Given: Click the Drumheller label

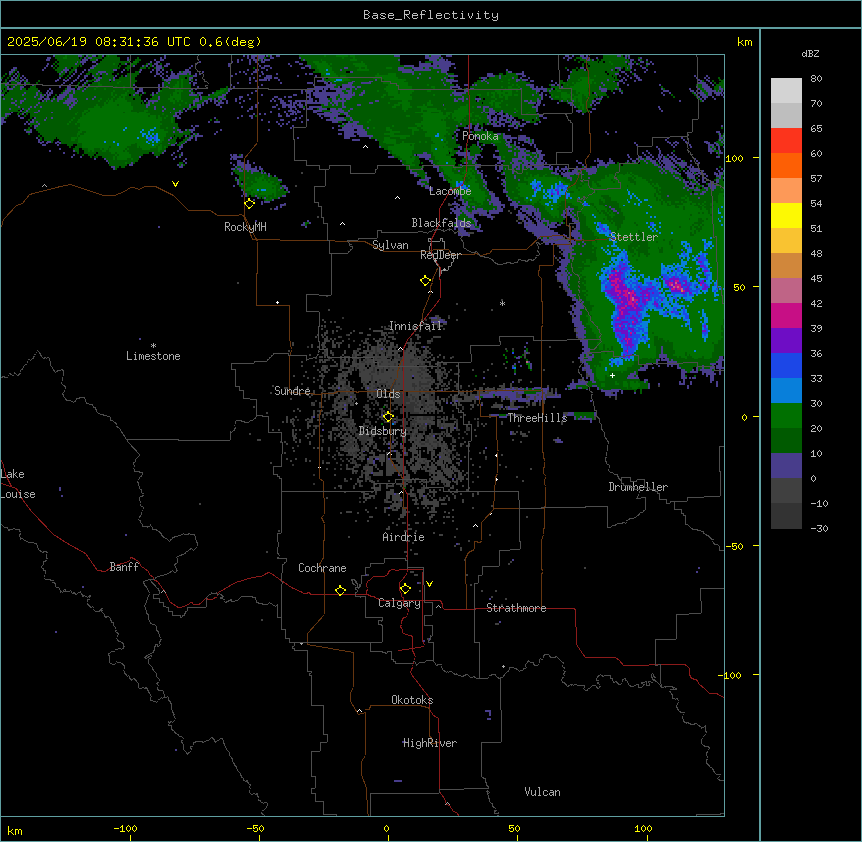Looking at the screenshot, I should point(638,487).
